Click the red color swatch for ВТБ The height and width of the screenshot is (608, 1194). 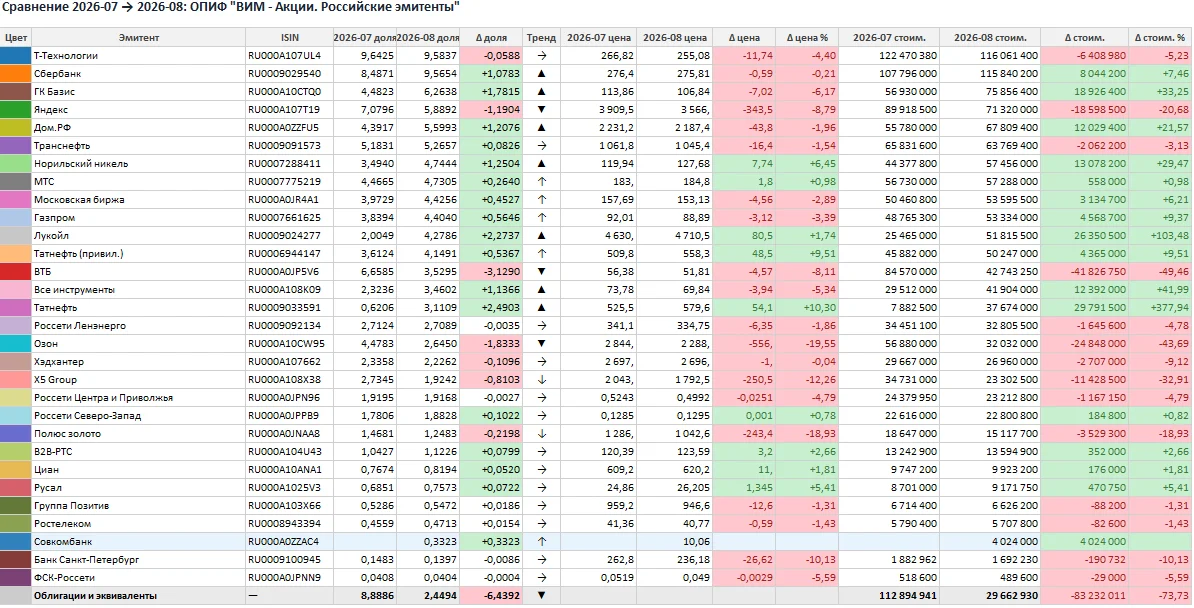(15, 271)
